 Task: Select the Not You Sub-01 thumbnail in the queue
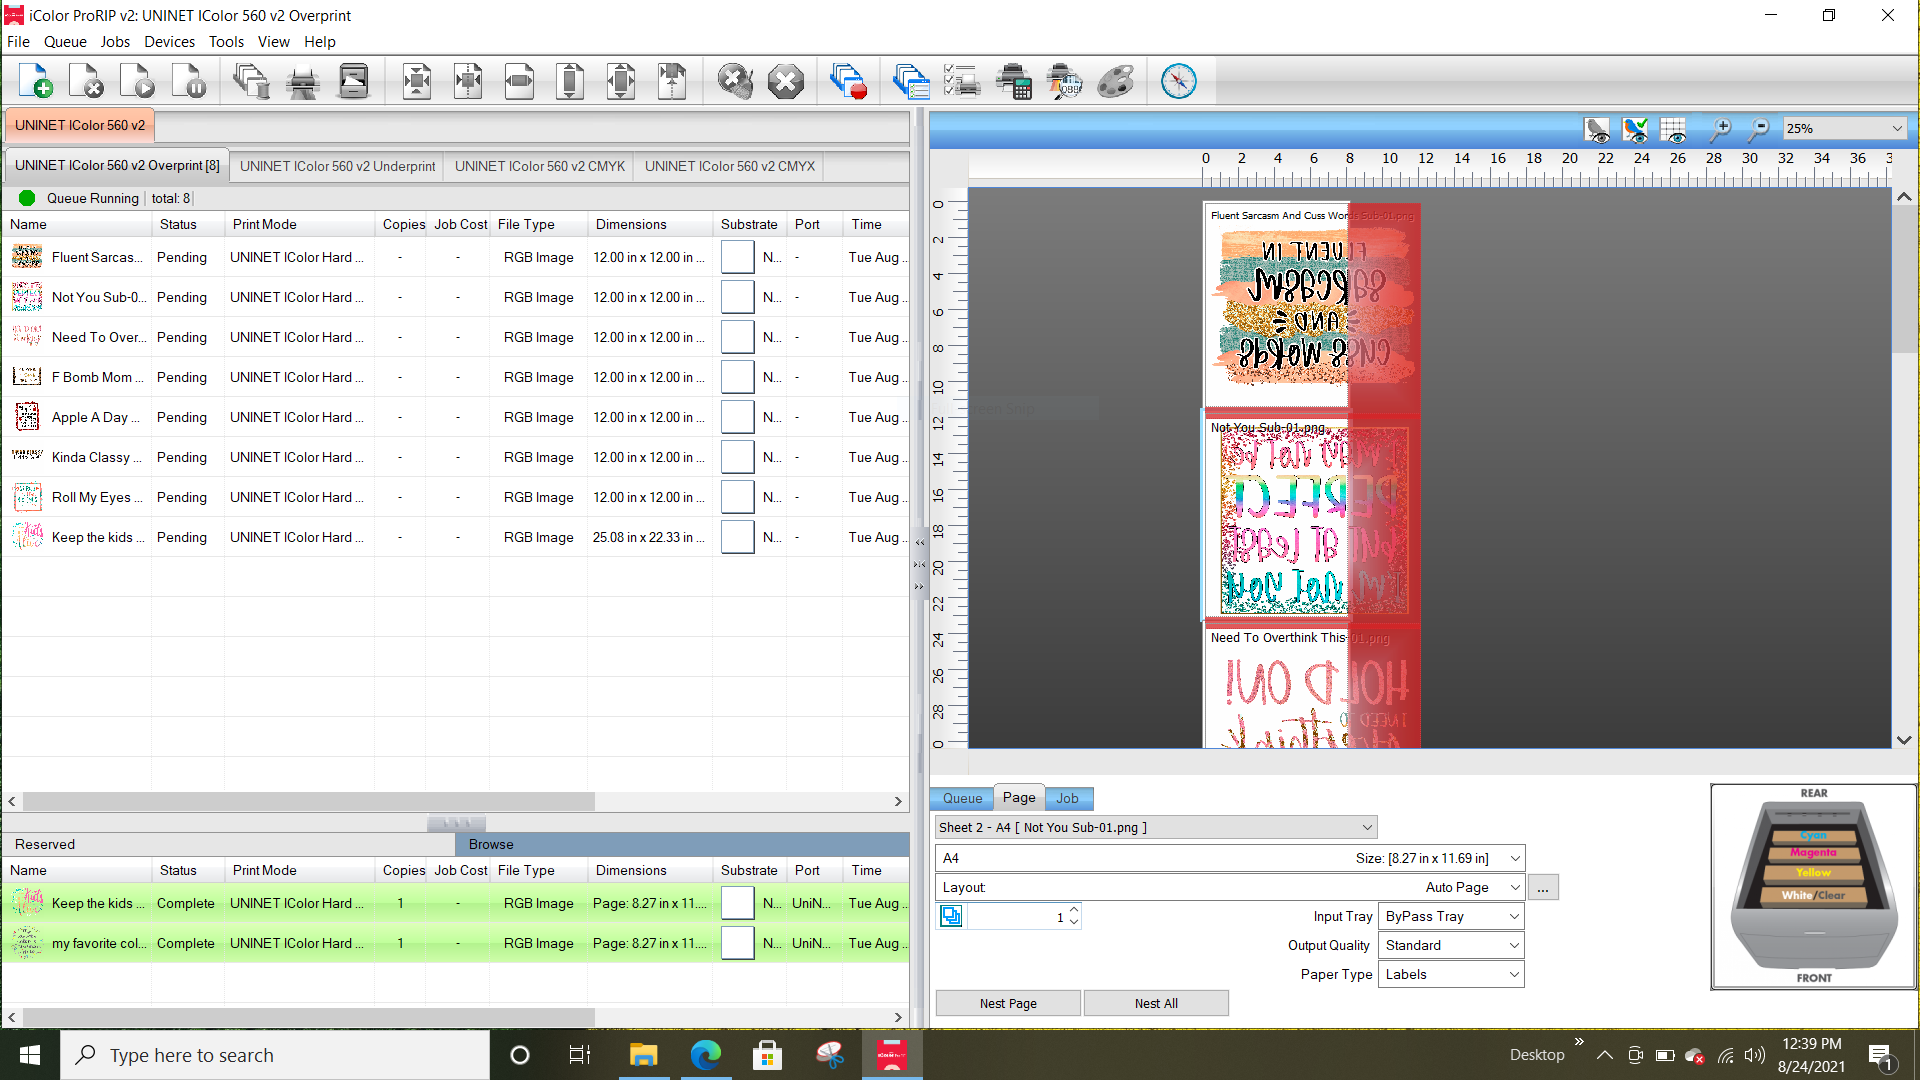(x=27, y=297)
